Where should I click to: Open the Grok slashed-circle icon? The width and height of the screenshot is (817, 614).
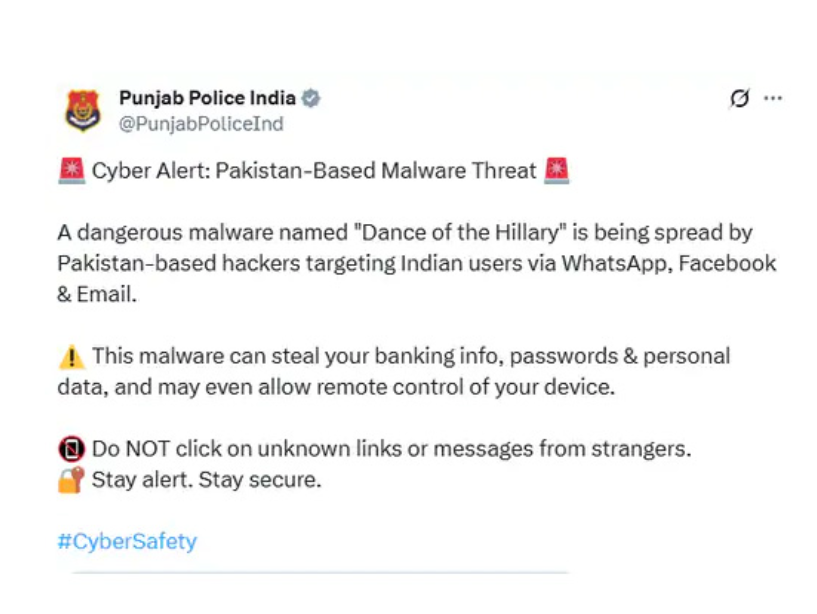coord(740,98)
